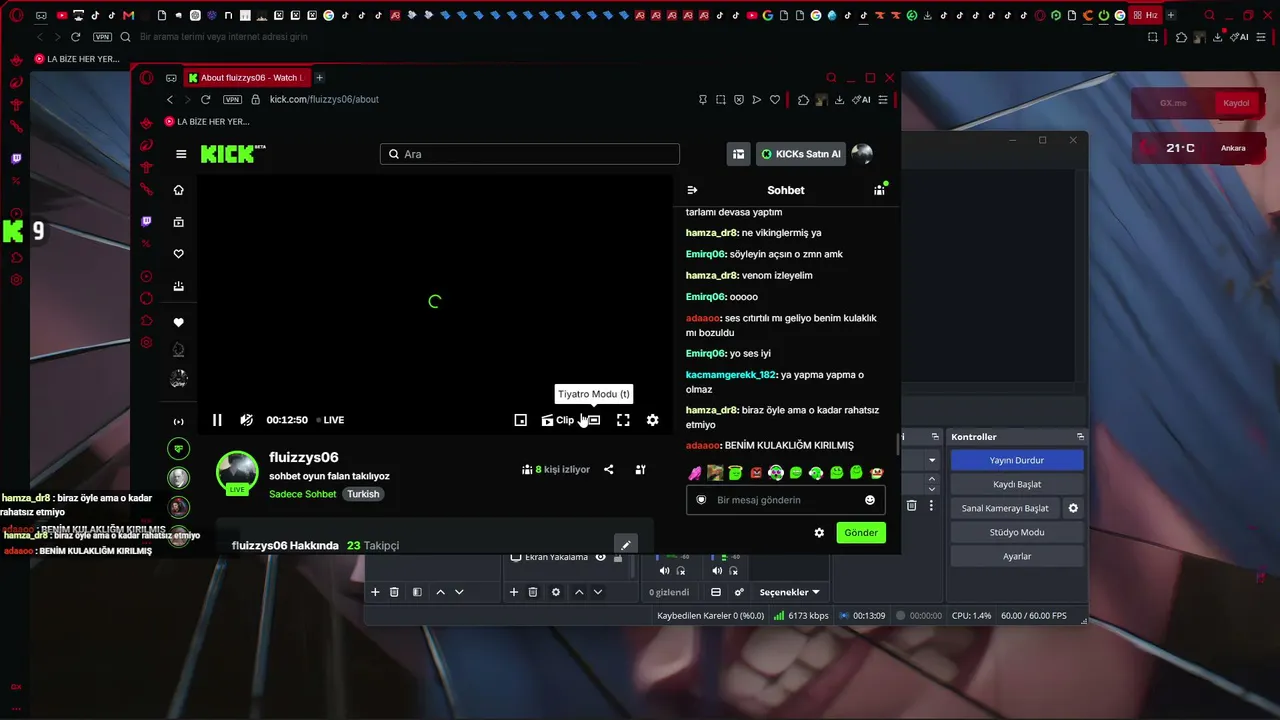Add a new source in OBS
The image size is (1280, 720).
513,592
